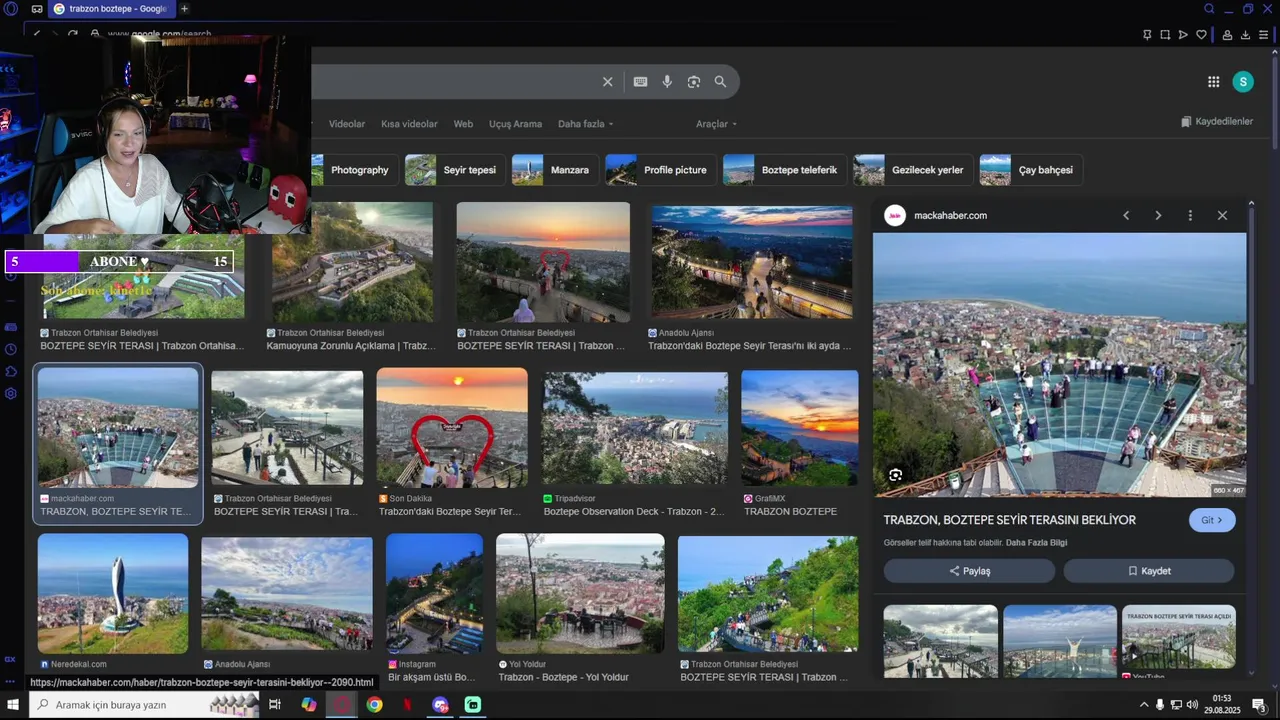
Task: Switch to Kısa videolar tab
Action: [x=409, y=124]
